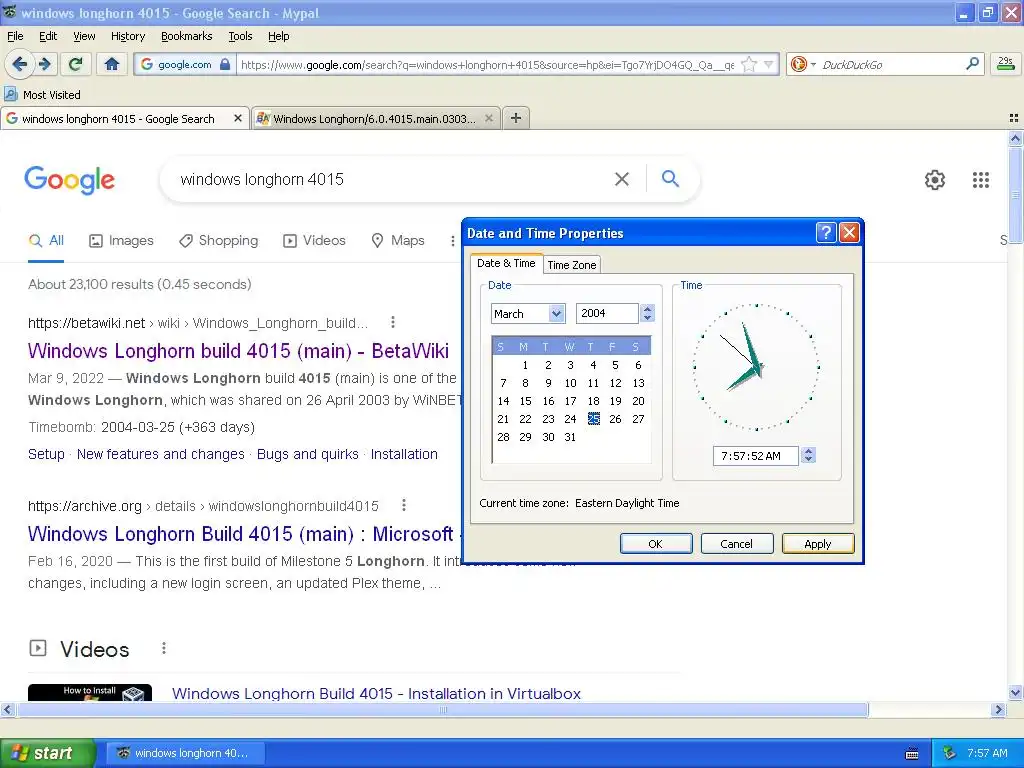Click the 7:57:52 AM time field
This screenshot has height=768, width=1024.
(x=756, y=456)
